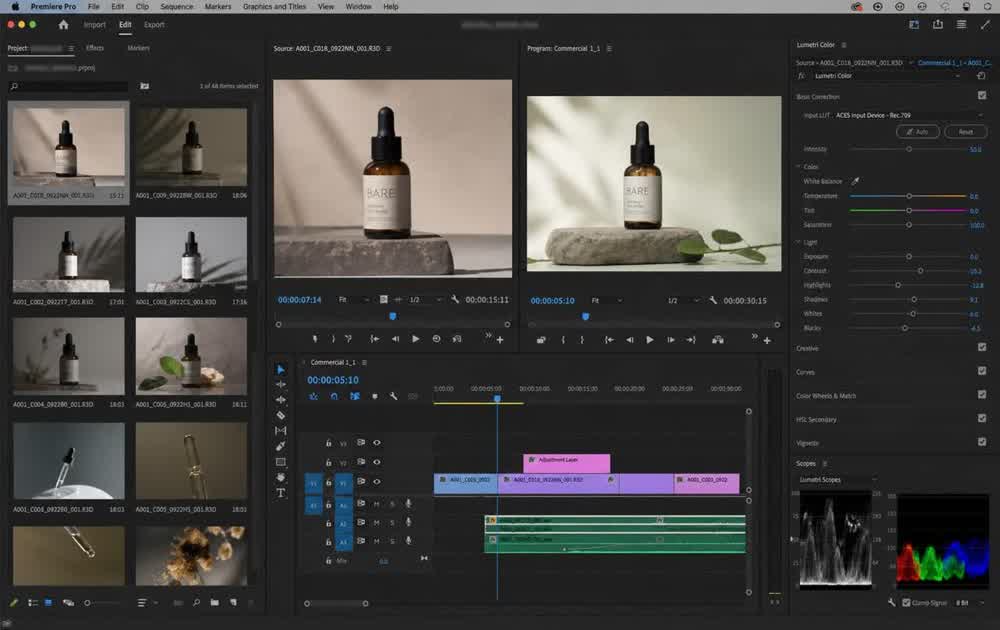This screenshot has height=630, width=1000.
Task: Mute audio track A2
Action: [x=376, y=523]
